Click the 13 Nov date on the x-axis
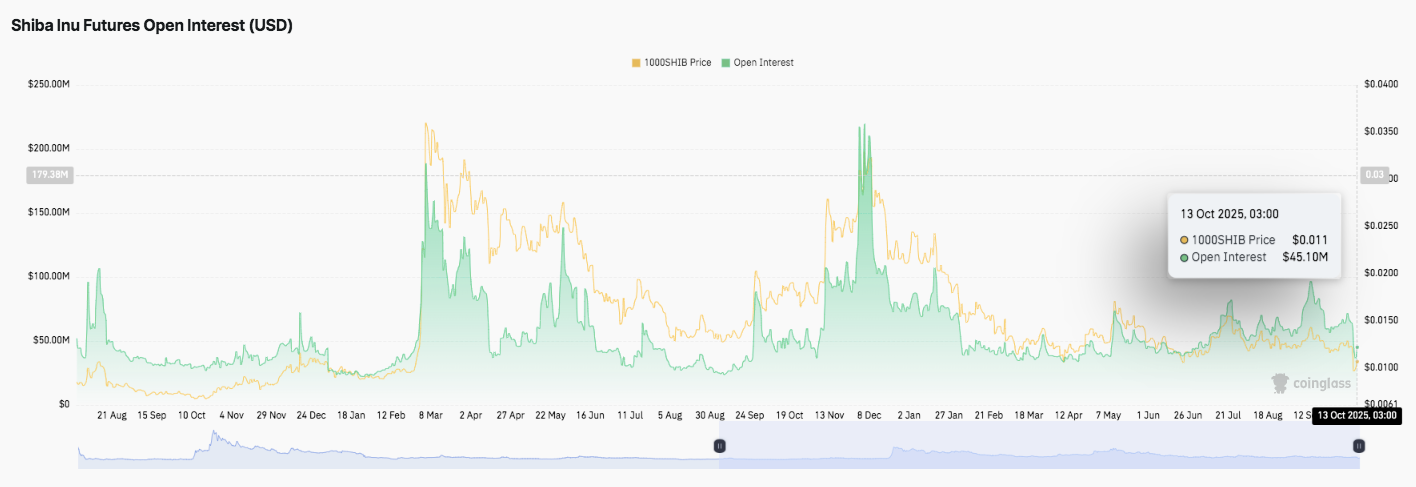 click(830, 415)
